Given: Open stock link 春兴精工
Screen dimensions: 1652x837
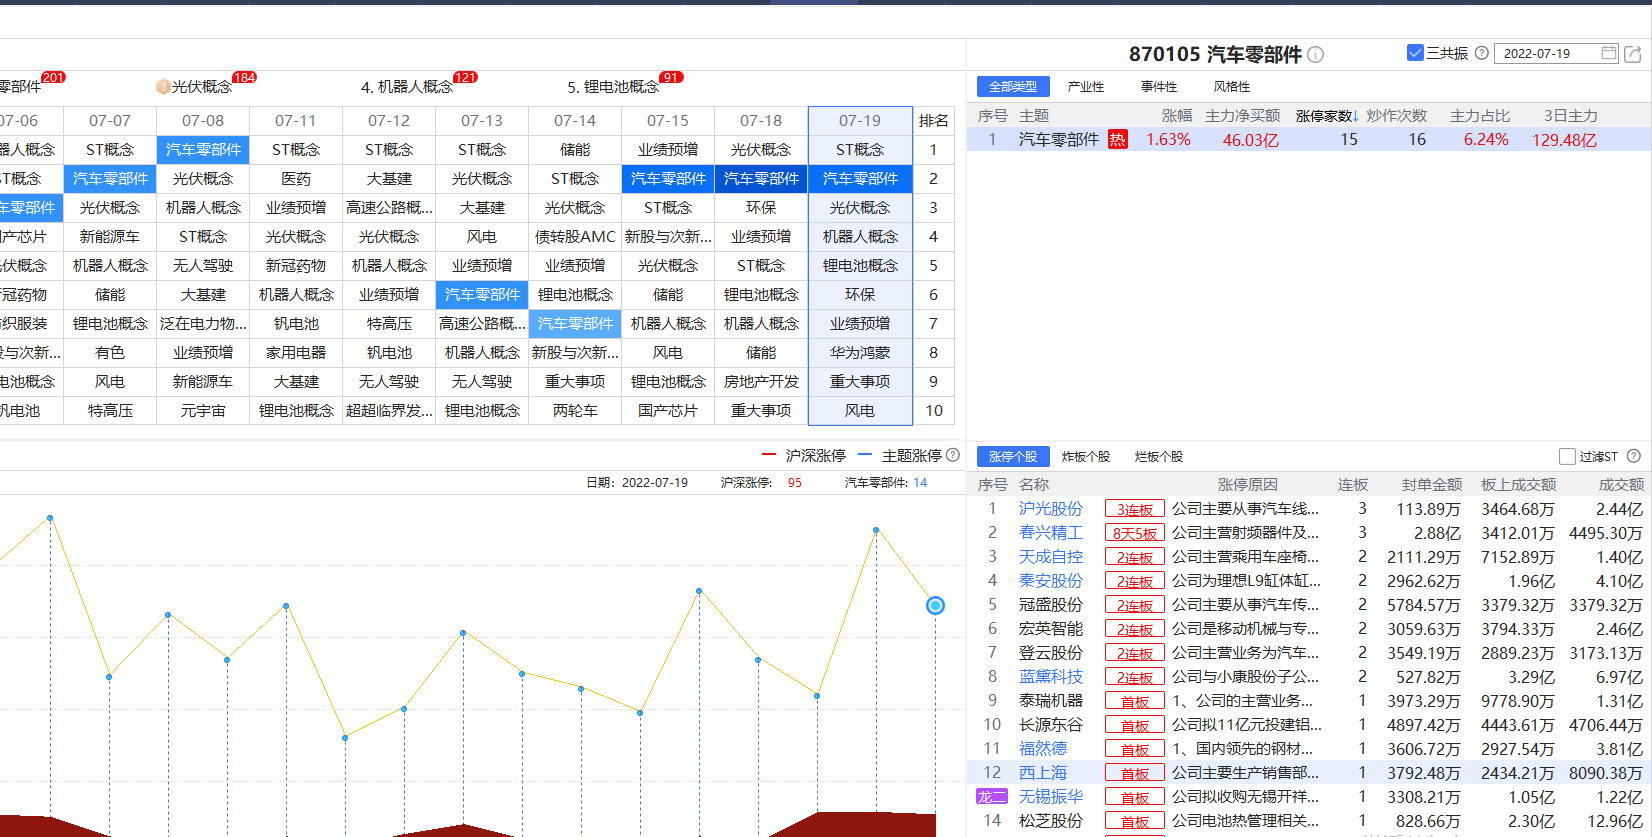Looking at the screenshot, I should pyautogui.click(x=1051, y=533).
